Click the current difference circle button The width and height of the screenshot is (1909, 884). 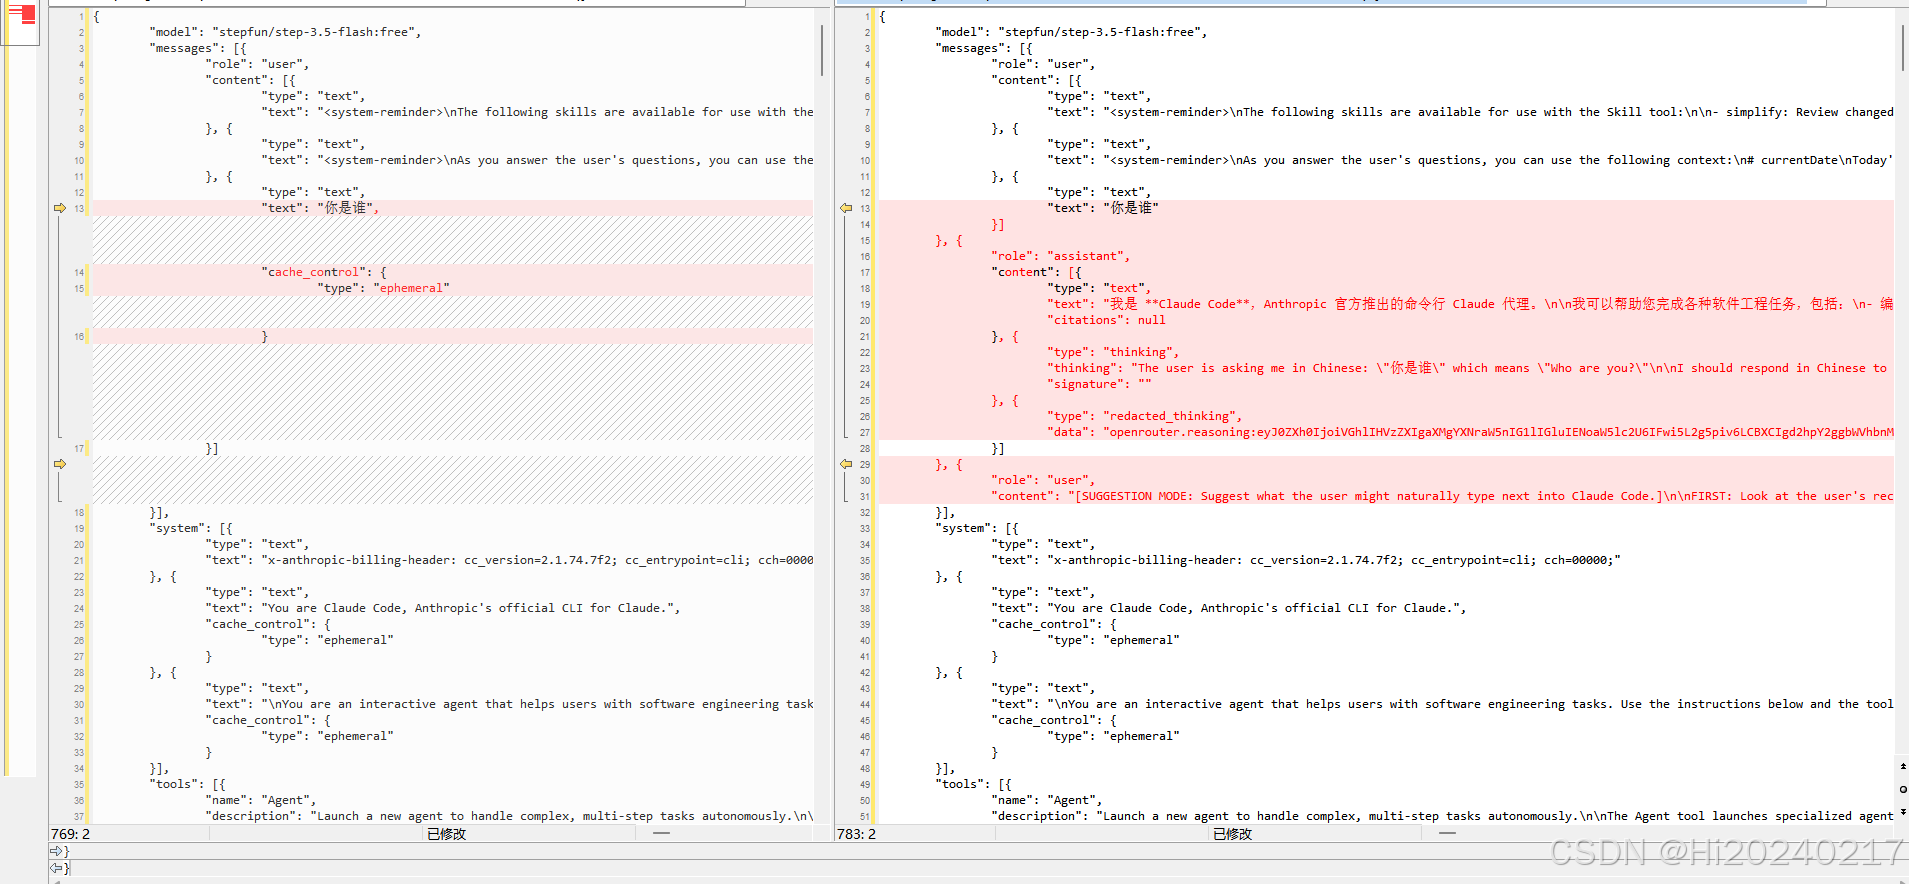[1902, 789]
